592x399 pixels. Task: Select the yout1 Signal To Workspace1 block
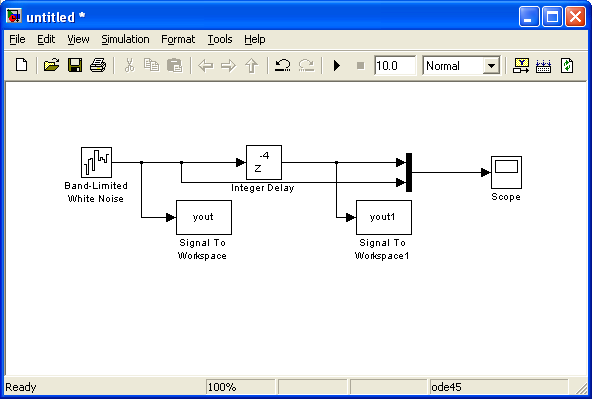pyautogui.click(x=384, y=217)
